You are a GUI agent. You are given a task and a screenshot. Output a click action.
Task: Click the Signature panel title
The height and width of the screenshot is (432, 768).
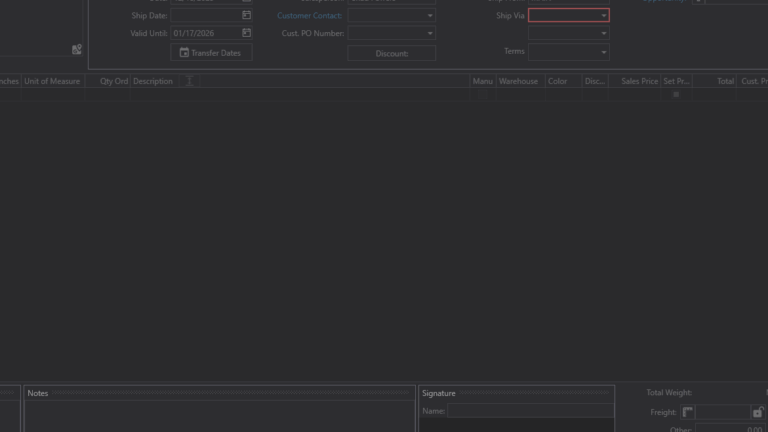tap(439, 393)
